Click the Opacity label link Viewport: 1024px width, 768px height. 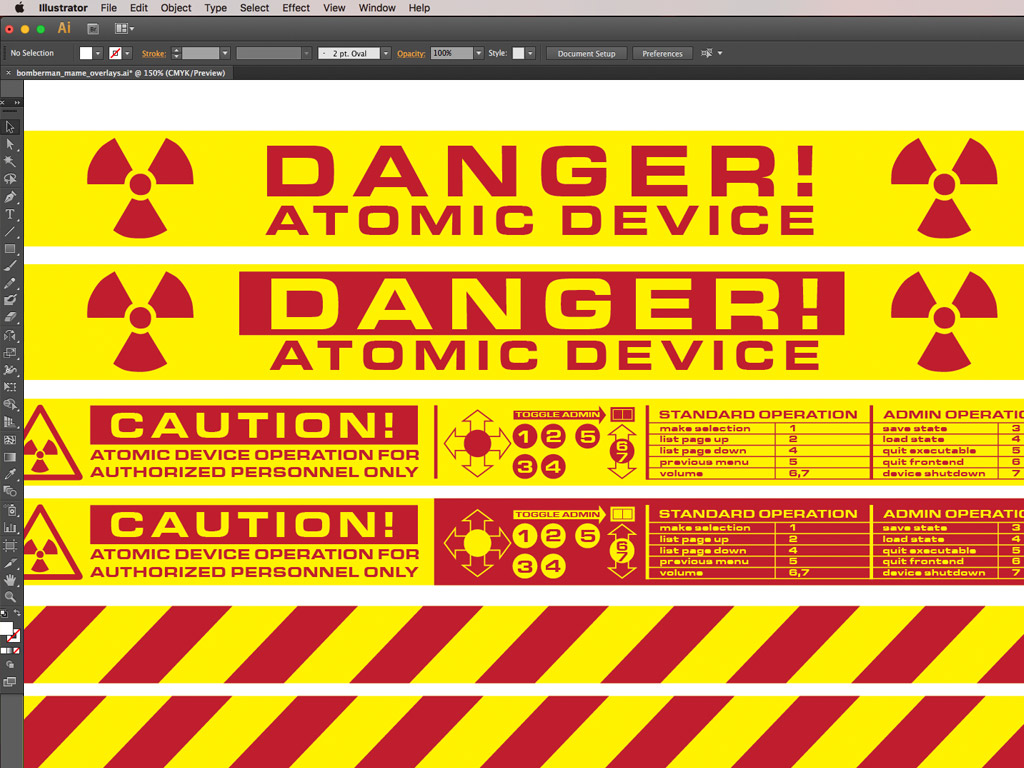click(x=411, y=54)
